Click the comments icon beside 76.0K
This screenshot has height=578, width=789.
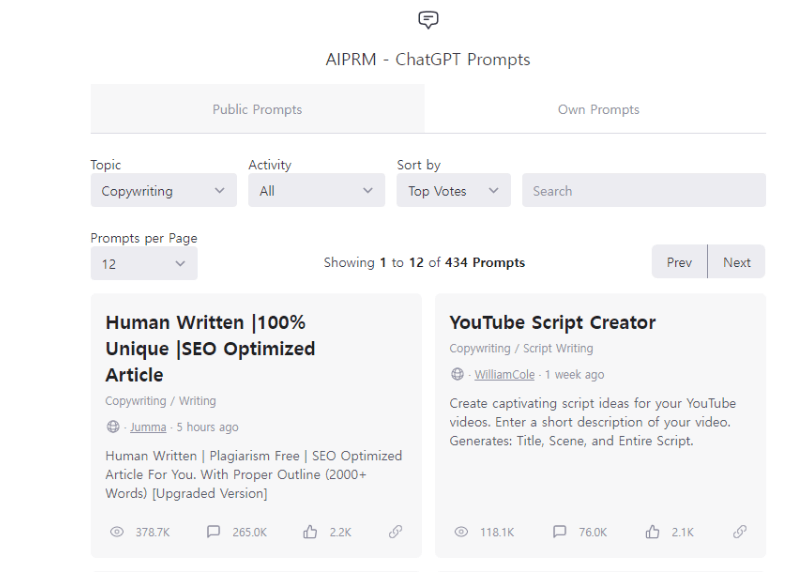click(x=559, y=531)
